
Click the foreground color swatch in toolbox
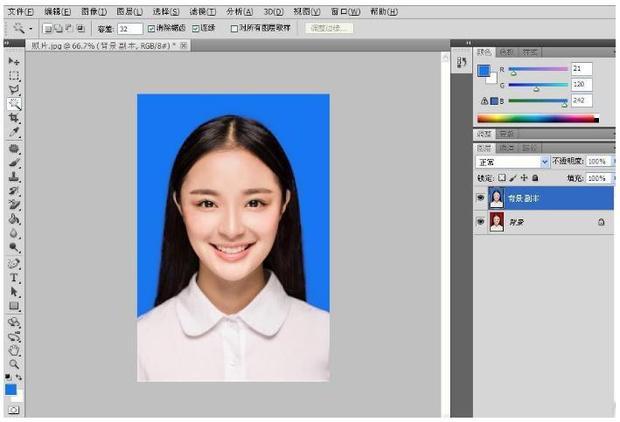pyautogui.click(x=10, y=389)
